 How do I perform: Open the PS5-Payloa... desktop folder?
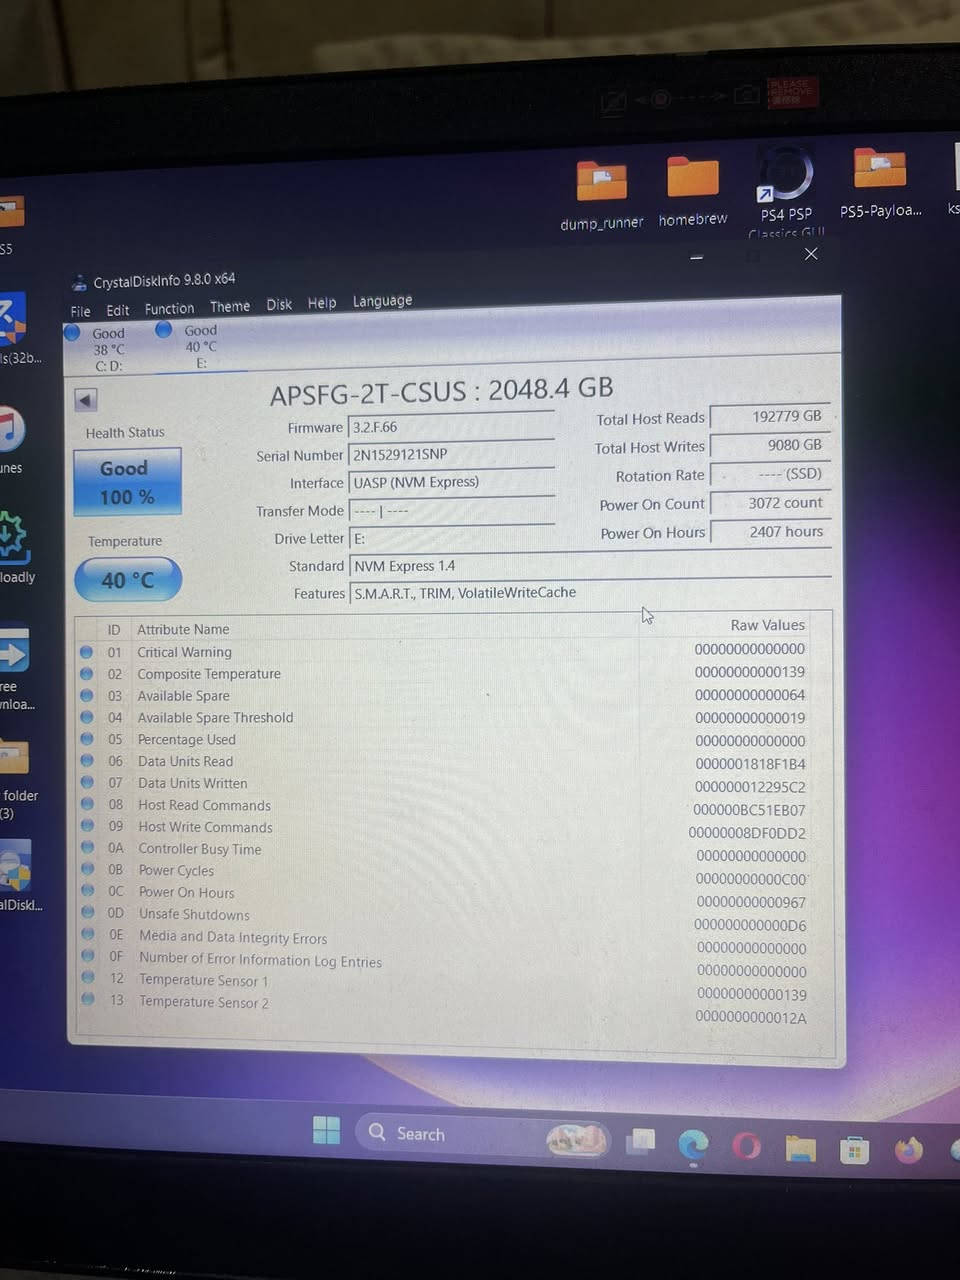[880, 183]
